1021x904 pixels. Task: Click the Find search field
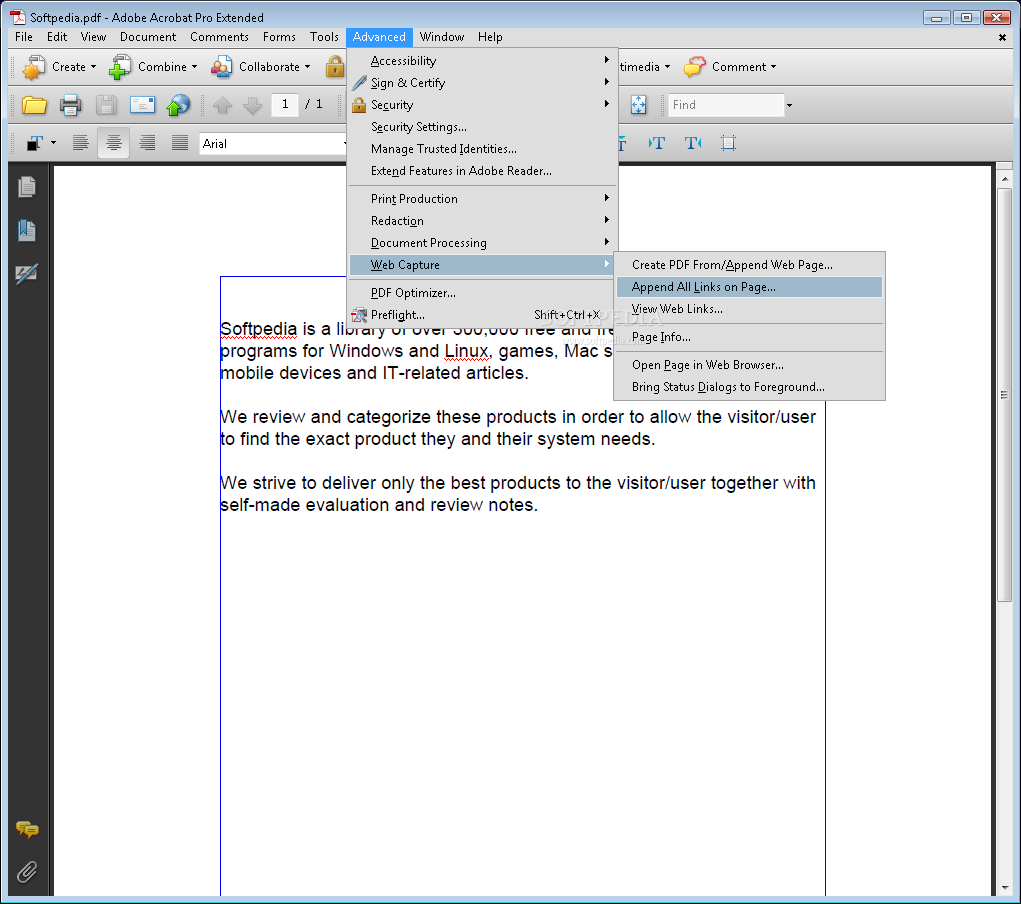726,105
